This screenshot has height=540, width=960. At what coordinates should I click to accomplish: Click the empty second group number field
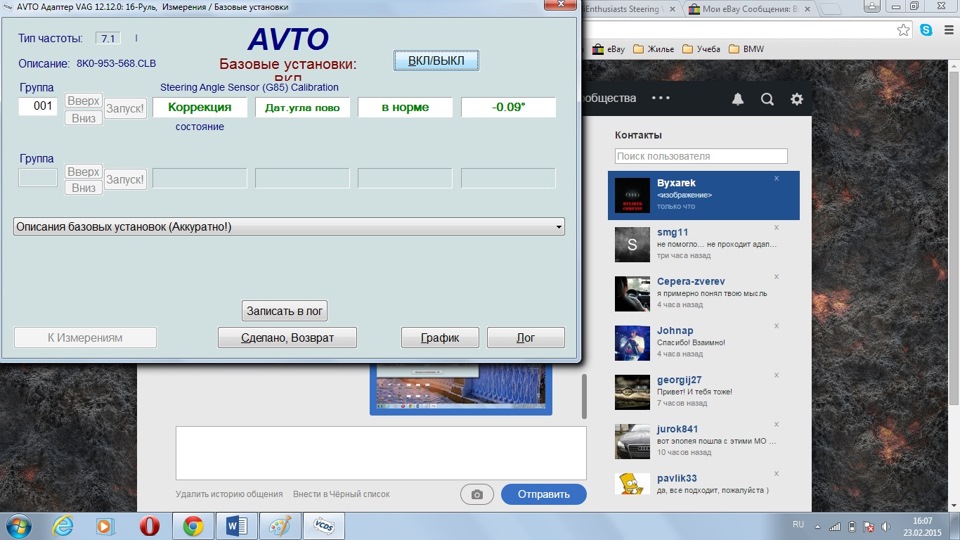click(38, 178)
